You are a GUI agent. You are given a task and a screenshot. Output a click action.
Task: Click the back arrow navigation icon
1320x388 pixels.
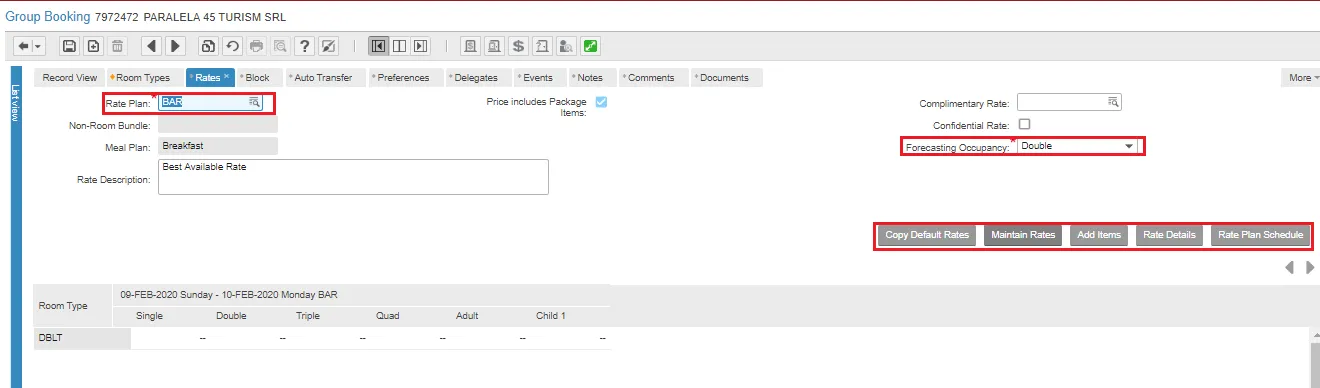pos(23,46)
